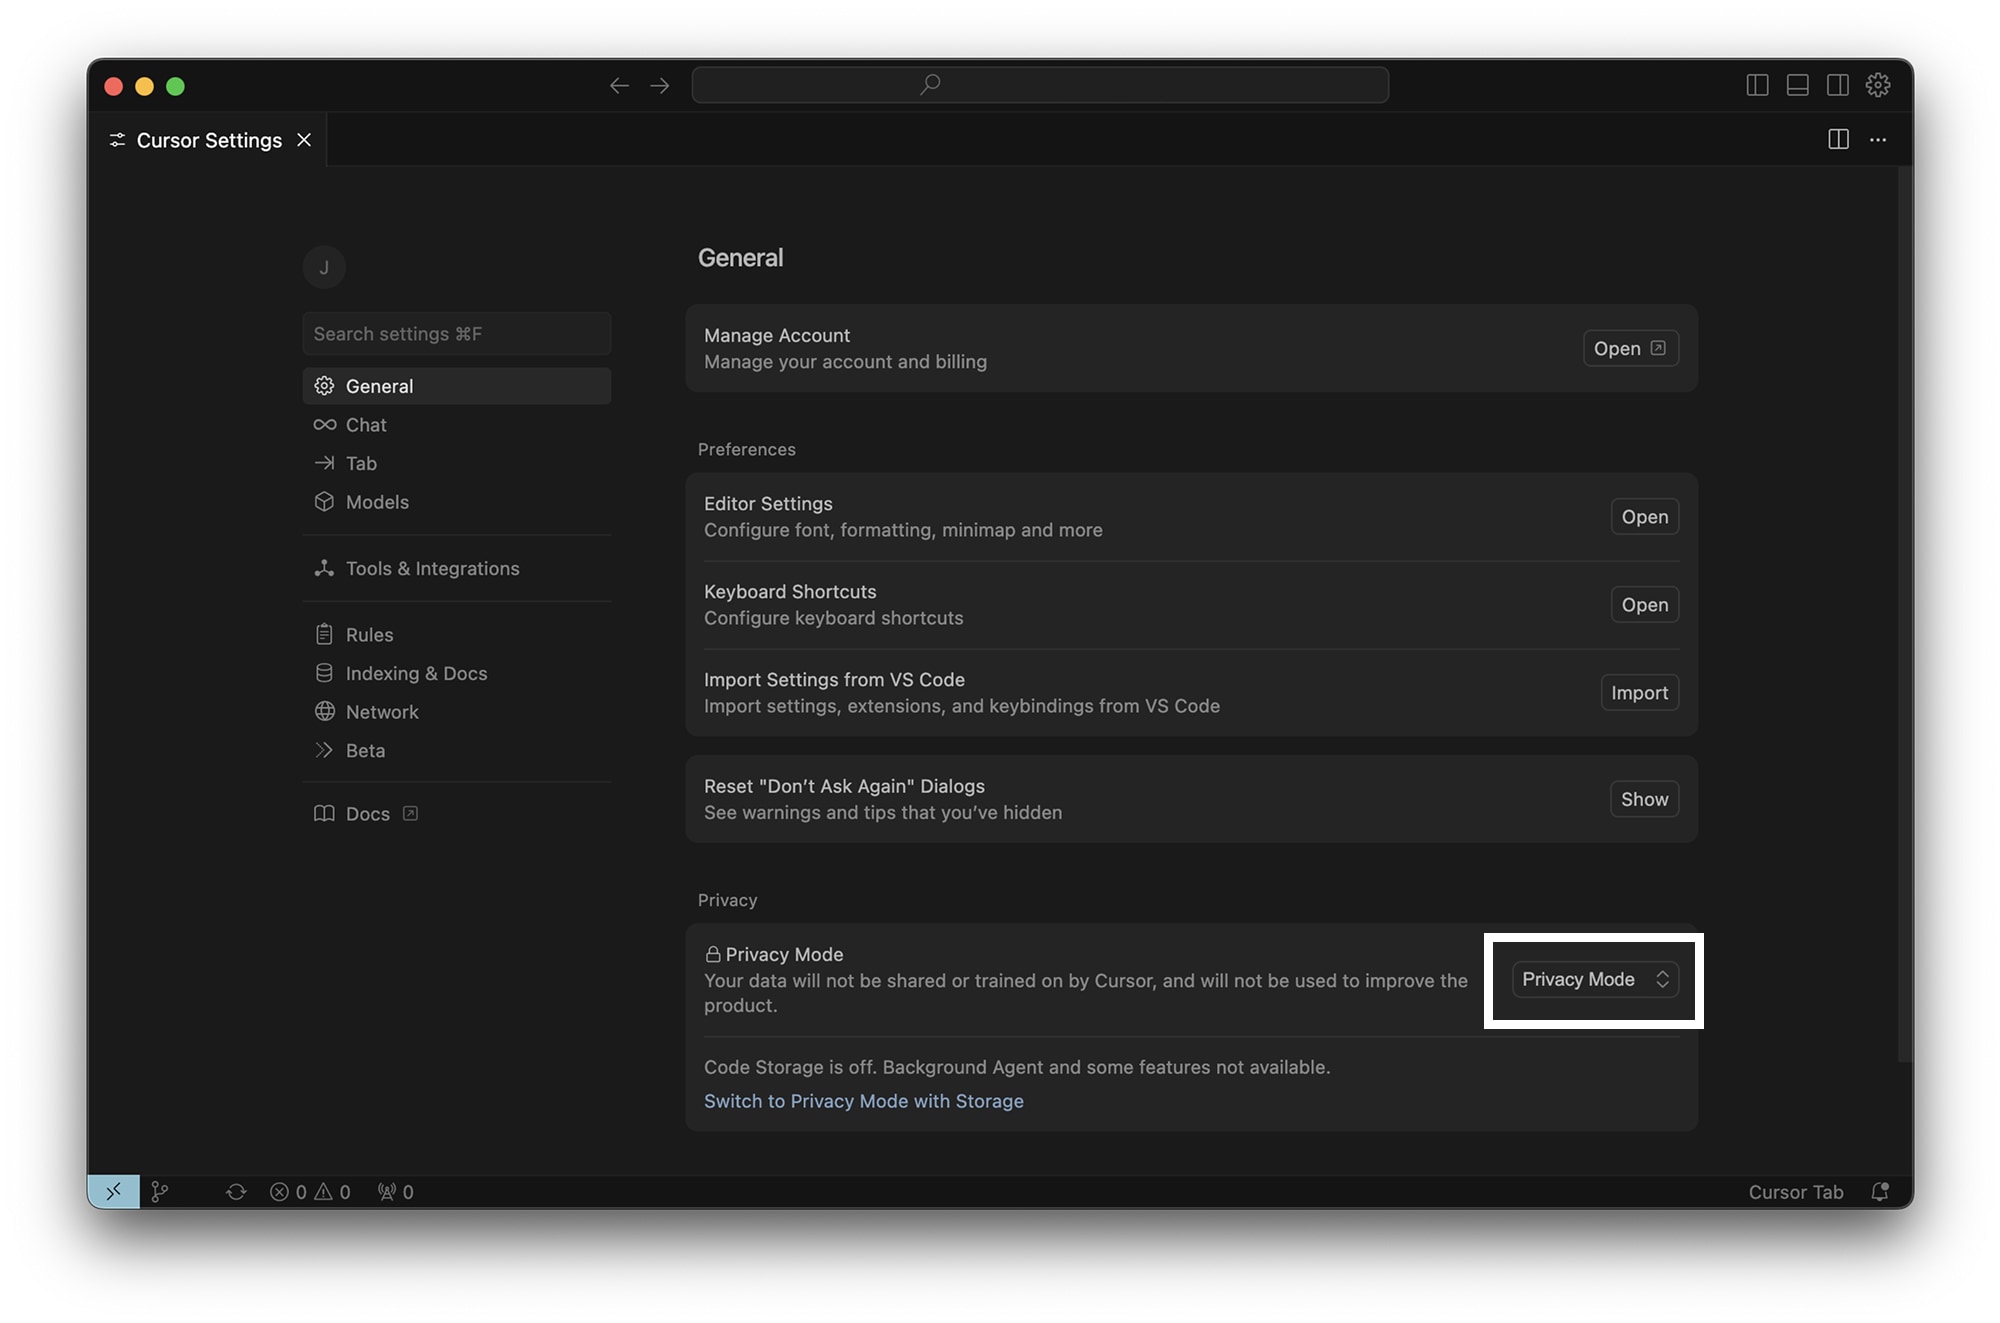Click the source control branch icon
2000x1323 pixels.
pos(160,1191)
